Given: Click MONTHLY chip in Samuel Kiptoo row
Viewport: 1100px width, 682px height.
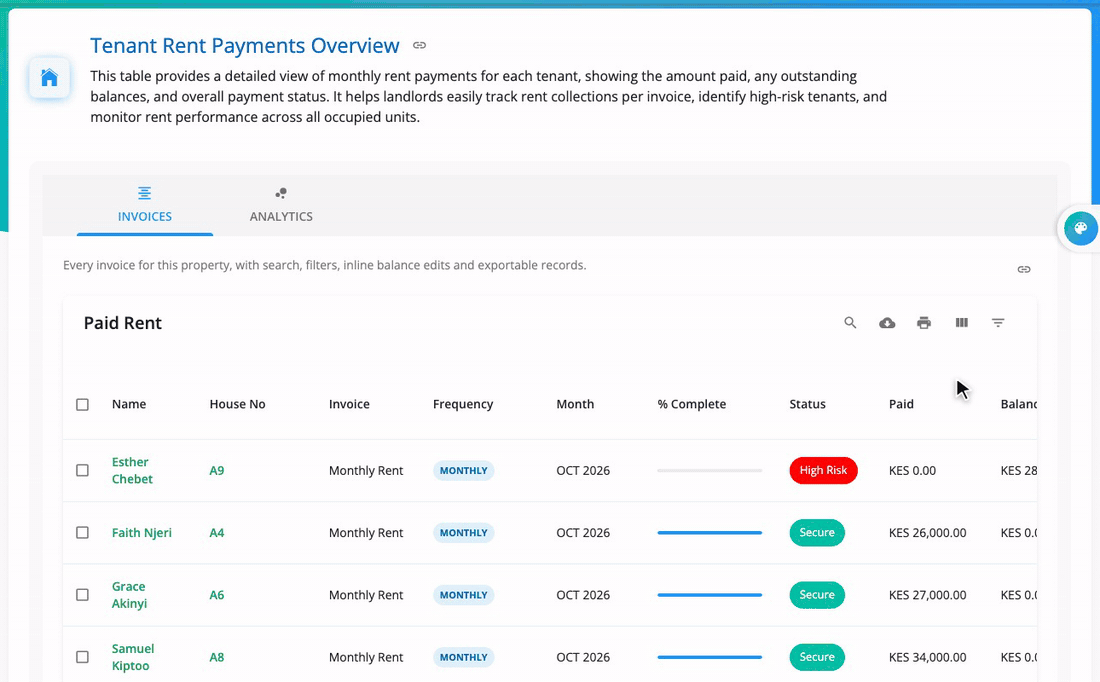Looking at the screenshot, I should [464, 657].
